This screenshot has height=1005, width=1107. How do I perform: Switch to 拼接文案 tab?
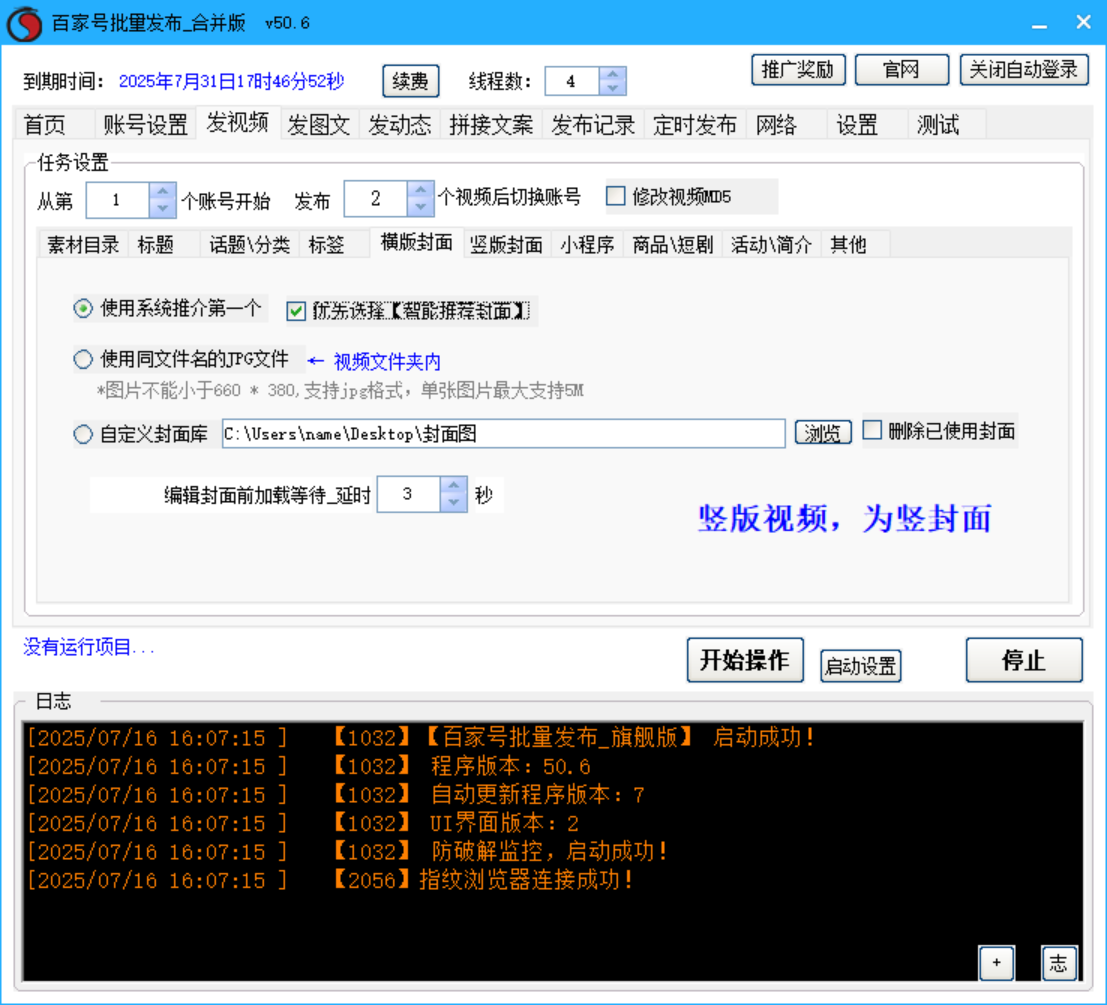tap(491, 125)
